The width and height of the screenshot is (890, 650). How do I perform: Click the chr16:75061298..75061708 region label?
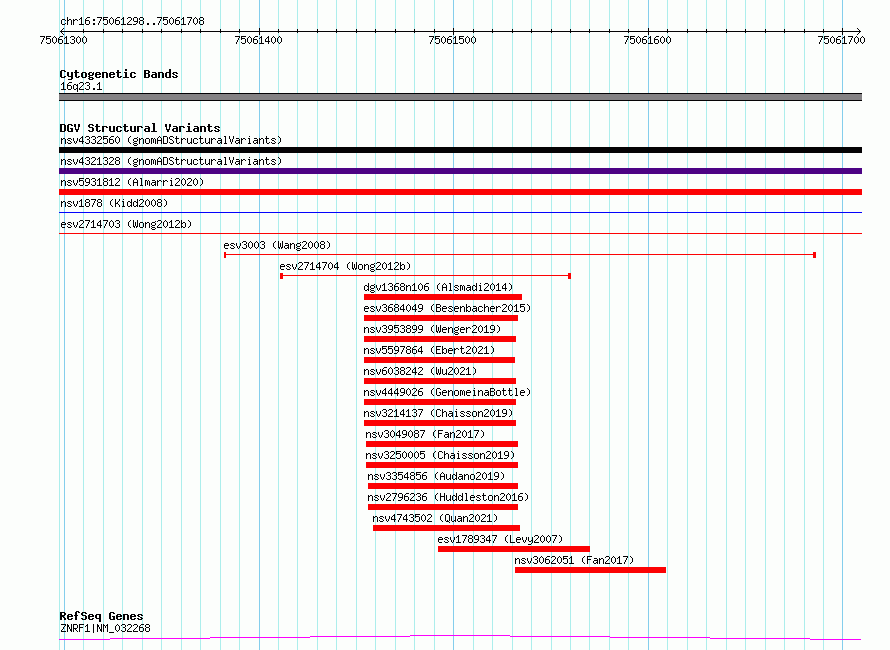132,22
